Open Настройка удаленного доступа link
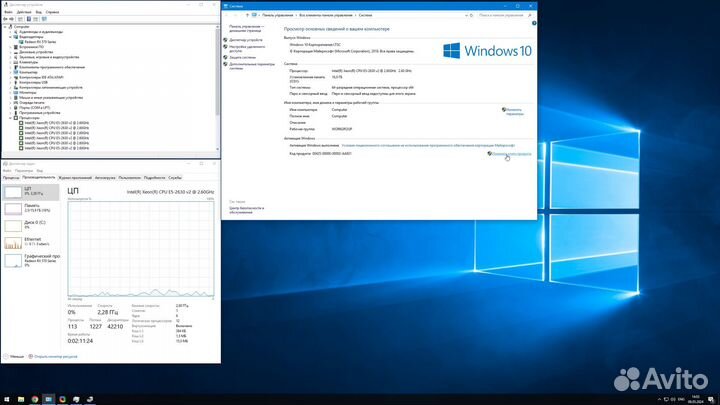This screenshot has height=405, width=720. point(247,49)
